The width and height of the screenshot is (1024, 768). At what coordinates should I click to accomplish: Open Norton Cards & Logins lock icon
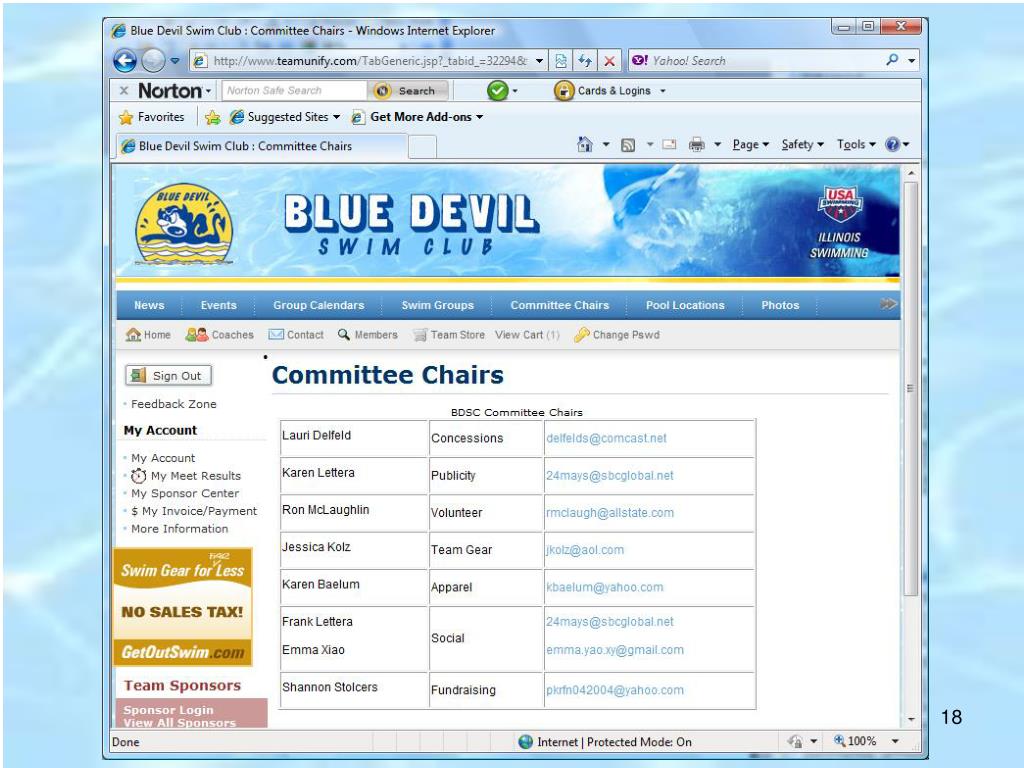[x=564, y=90]
